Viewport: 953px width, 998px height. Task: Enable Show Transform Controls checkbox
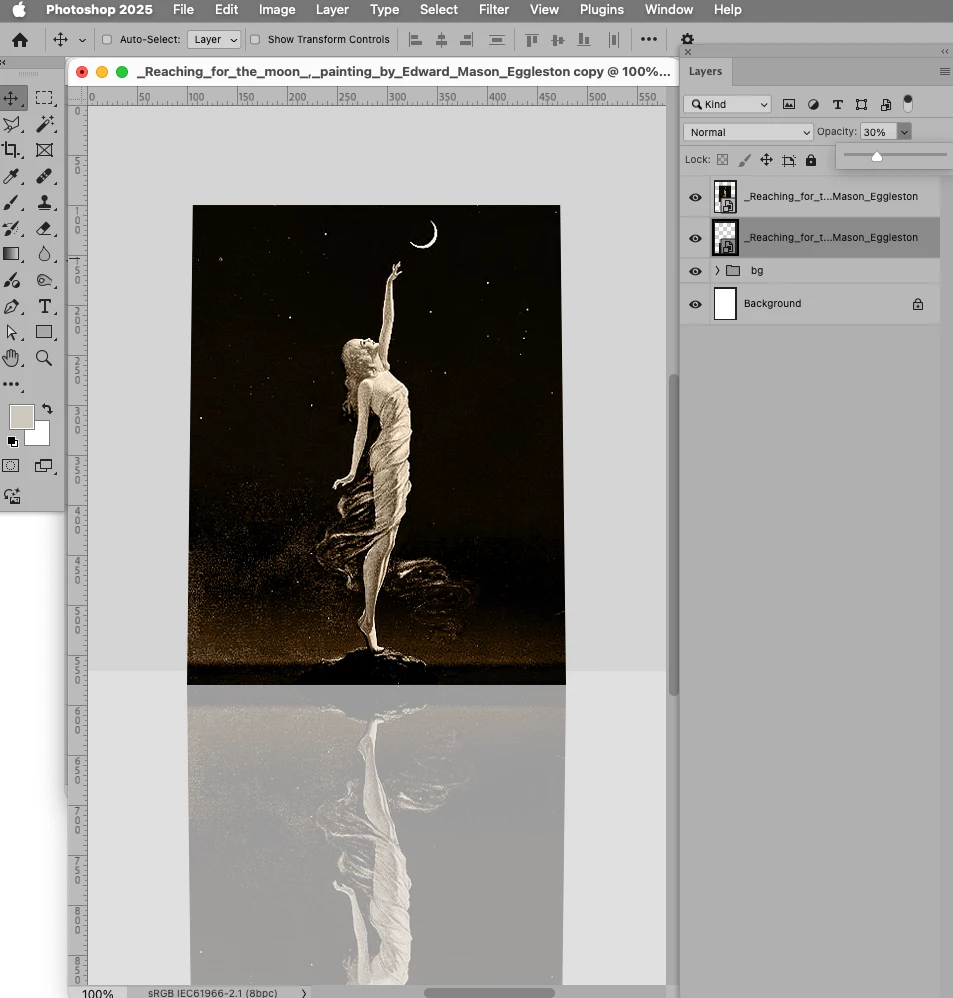coord(255,39)
